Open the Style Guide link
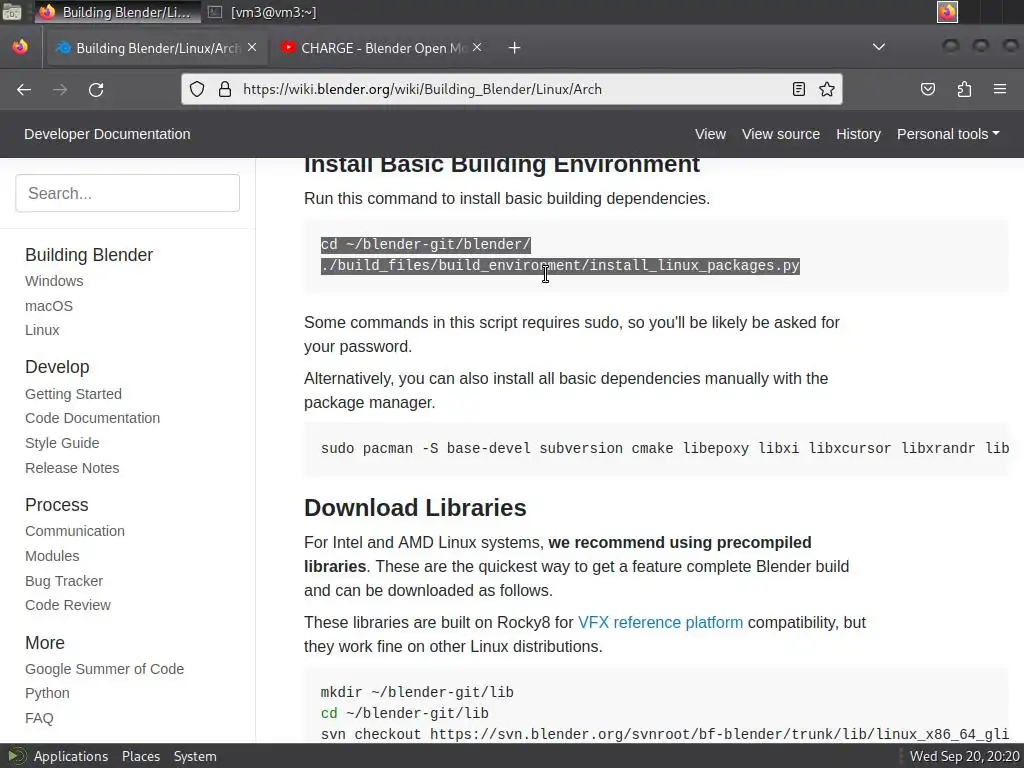The image size is (1024, 768). click(x=62, y=443)
